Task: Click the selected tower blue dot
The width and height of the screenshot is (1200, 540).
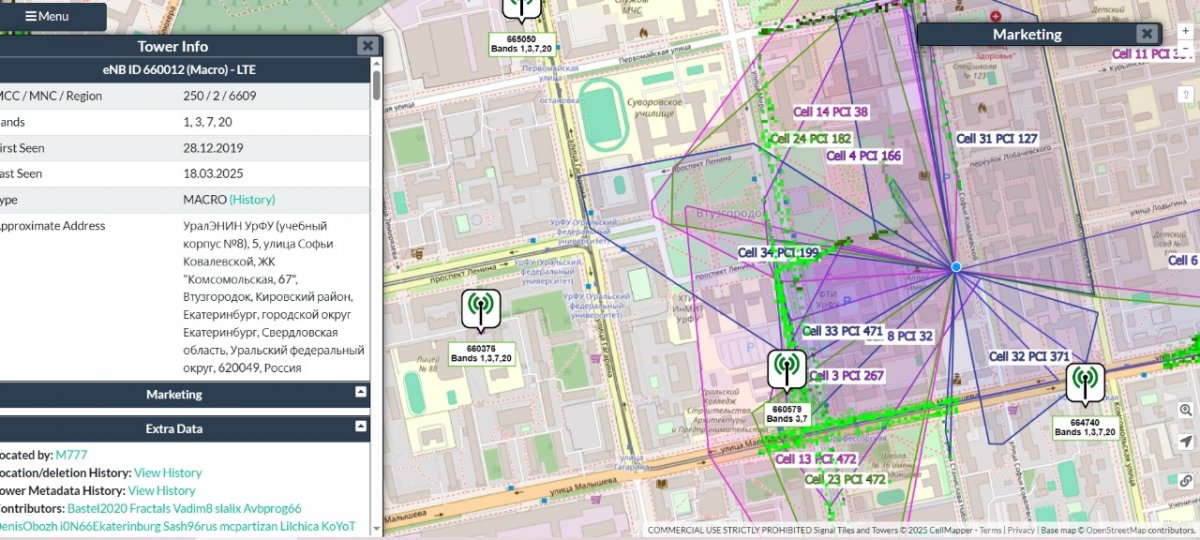Action: (x=956, y=267)
